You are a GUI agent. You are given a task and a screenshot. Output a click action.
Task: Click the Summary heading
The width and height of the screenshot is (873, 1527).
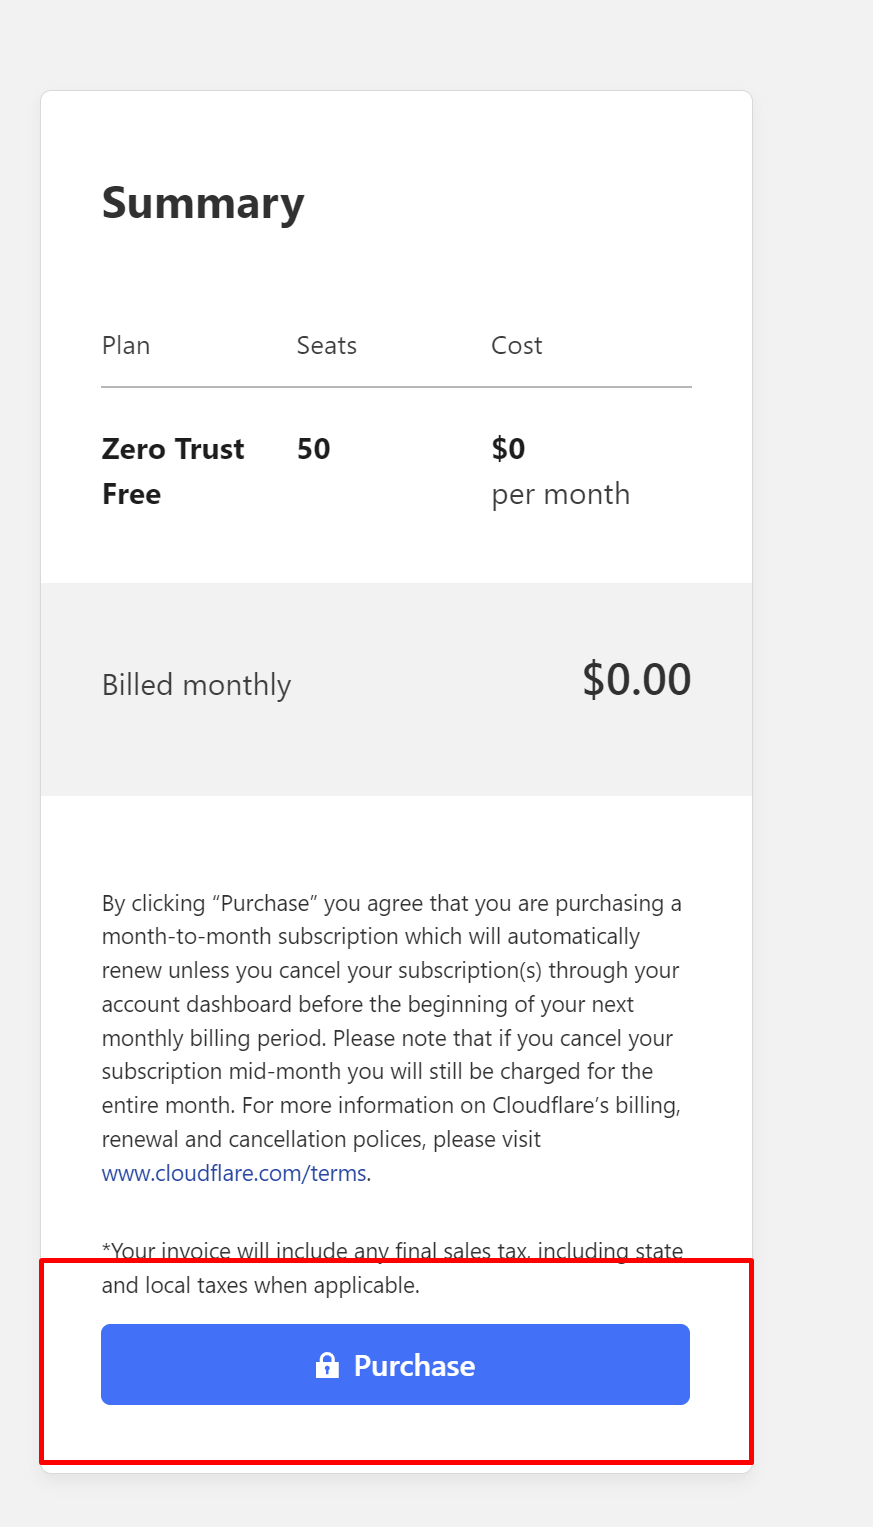pyautogui.click(x=203, y=203)
